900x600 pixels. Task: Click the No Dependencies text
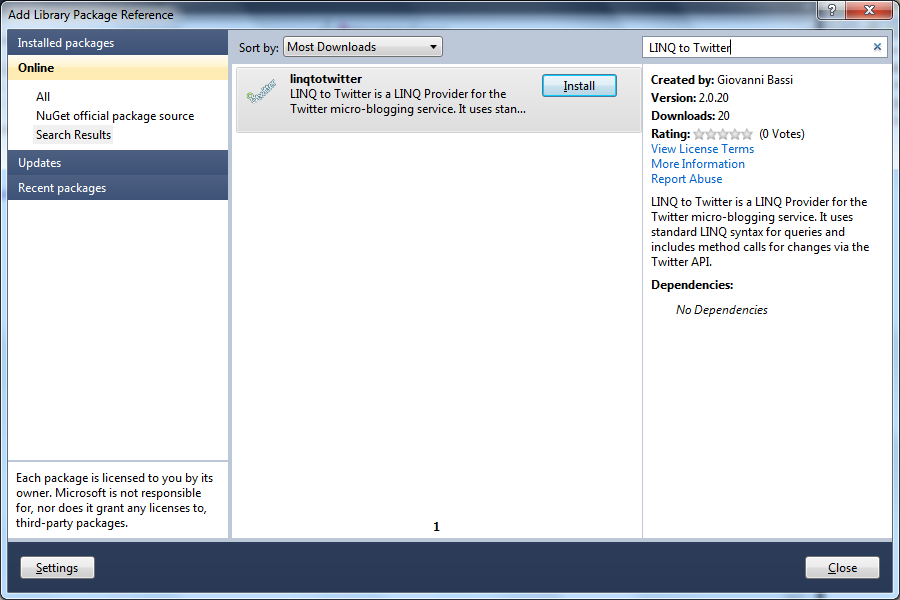[x=721, y=310]
